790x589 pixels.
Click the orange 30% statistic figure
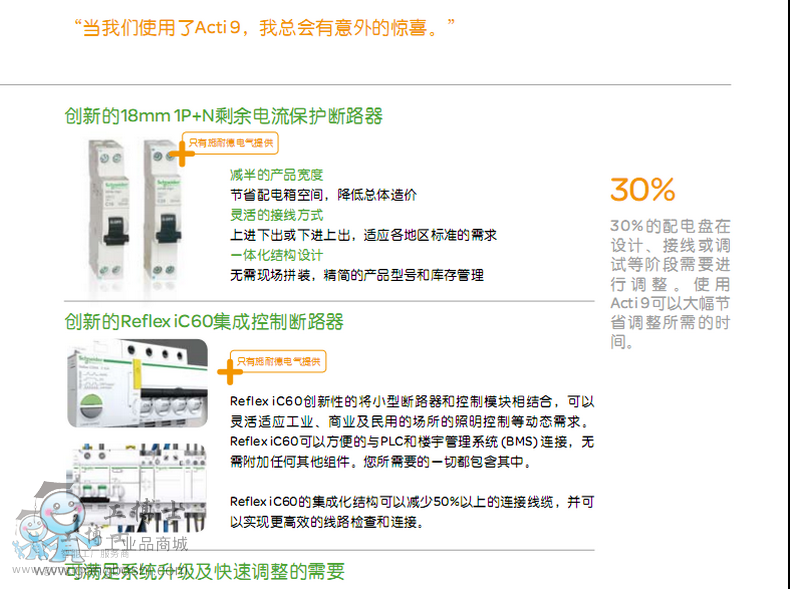642,189
